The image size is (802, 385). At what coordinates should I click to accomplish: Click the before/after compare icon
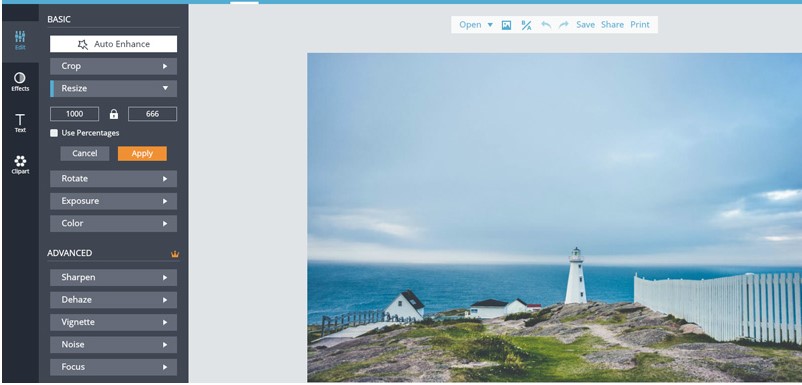[526, 25]
